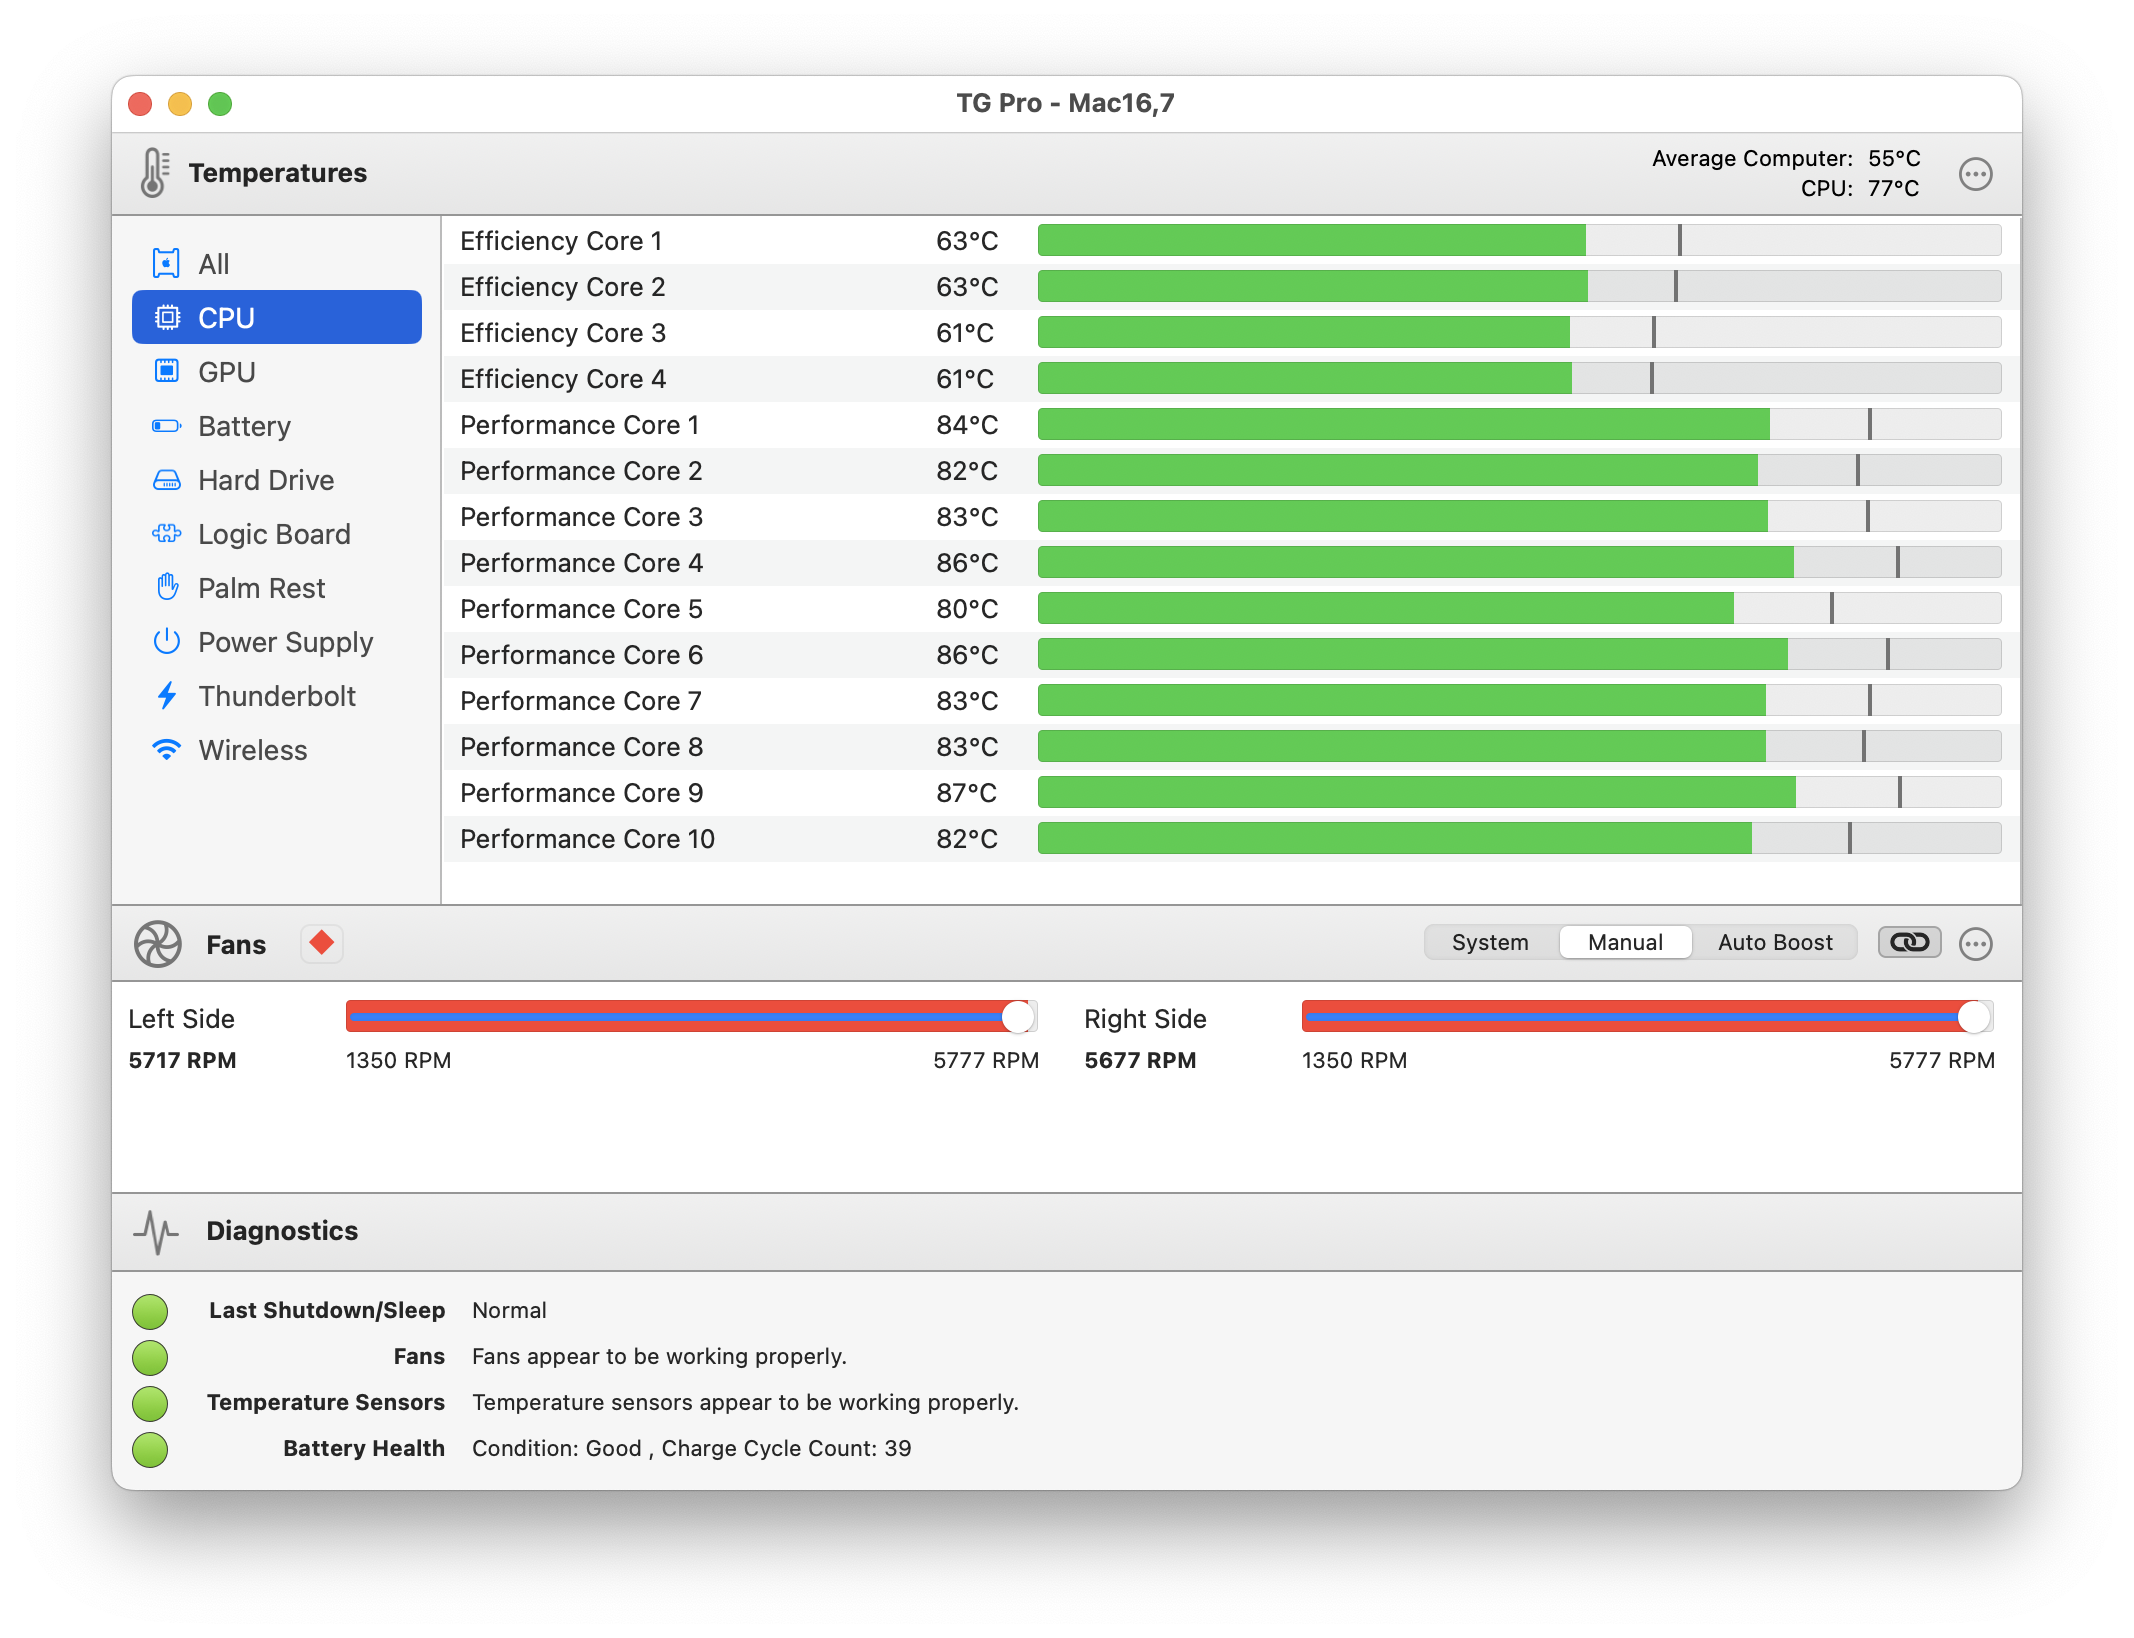Select the Performance Core 3 row
Viewport: 2134px width, 1638px height.
[x=1230, y=517]
